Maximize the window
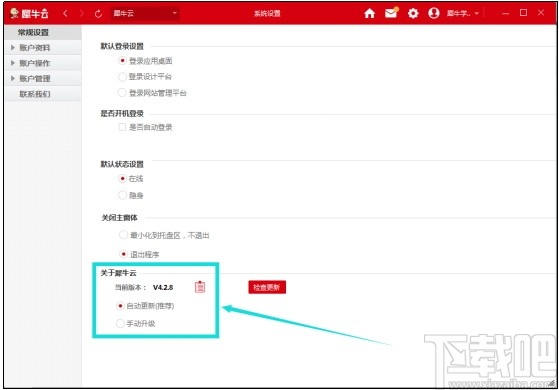The height and width of the screenshot is (390, 559). (x=523, y=13)
